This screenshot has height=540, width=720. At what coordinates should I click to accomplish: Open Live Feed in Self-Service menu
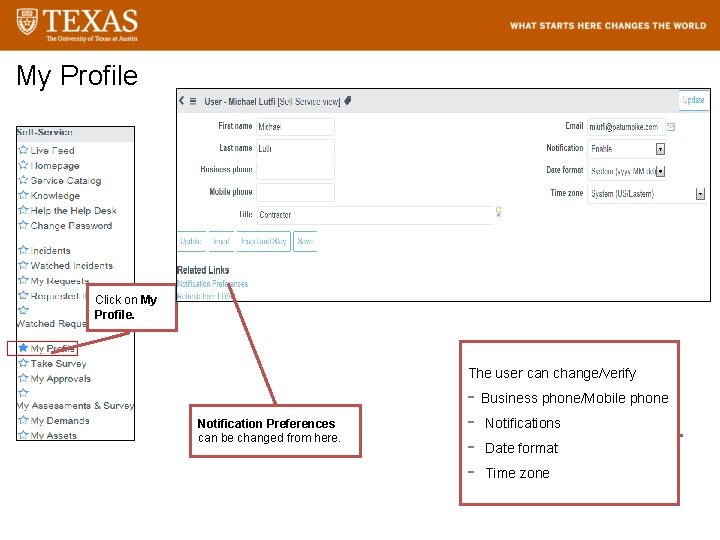pos(52,151)
